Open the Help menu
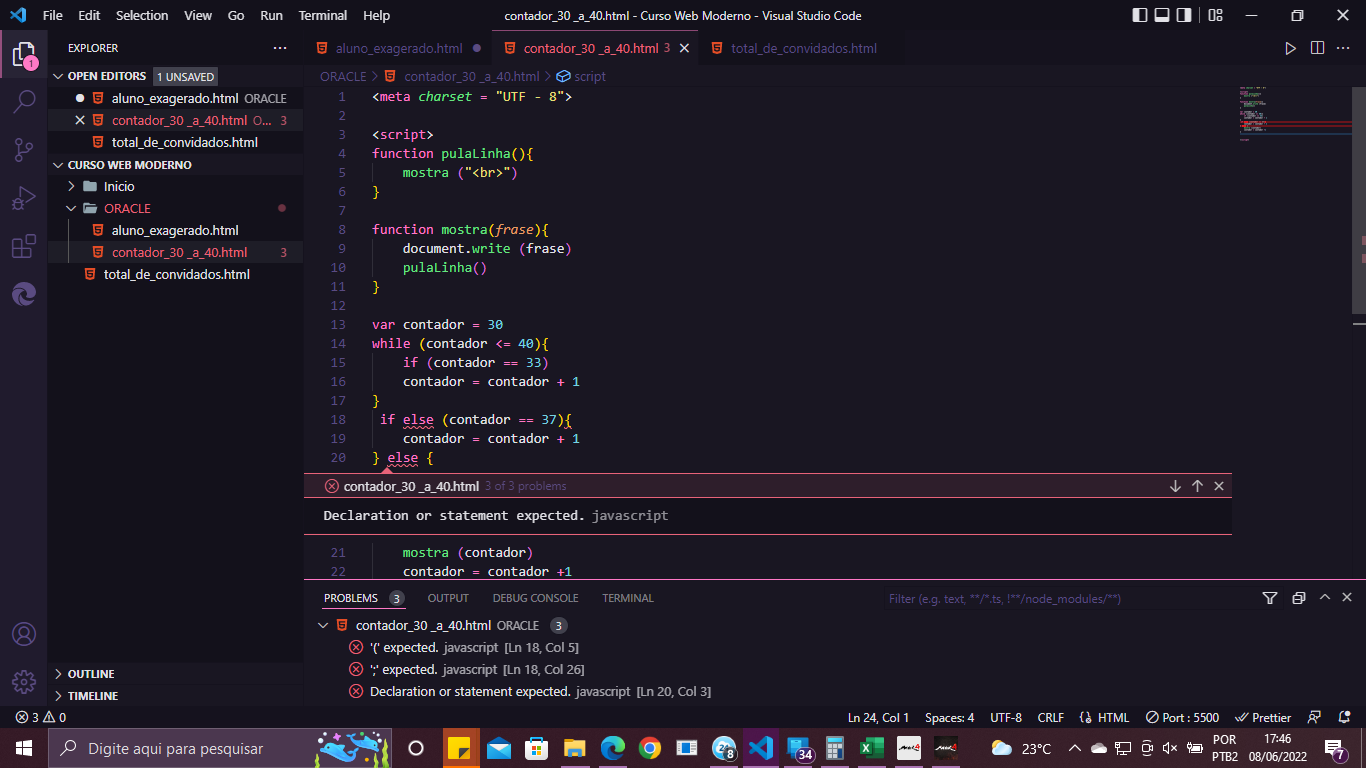 (377, 15)
